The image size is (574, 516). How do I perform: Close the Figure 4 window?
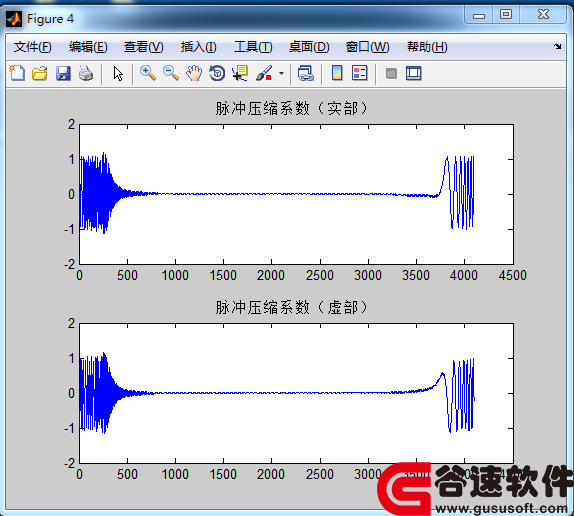tap(543, 15)
